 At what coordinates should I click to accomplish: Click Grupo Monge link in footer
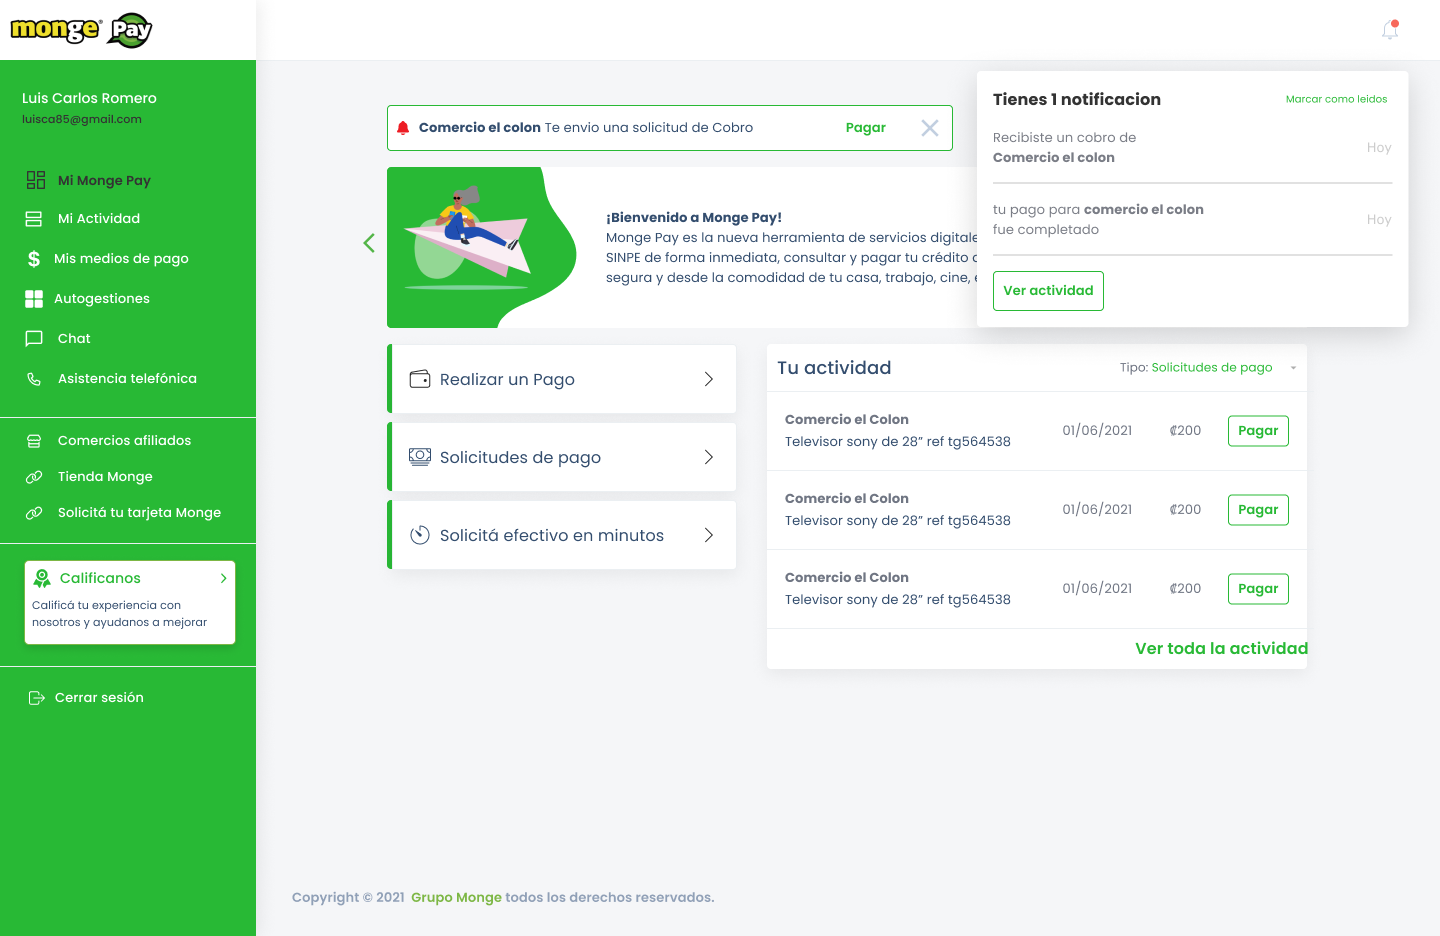pyautogui.click(x=456, y=897)
